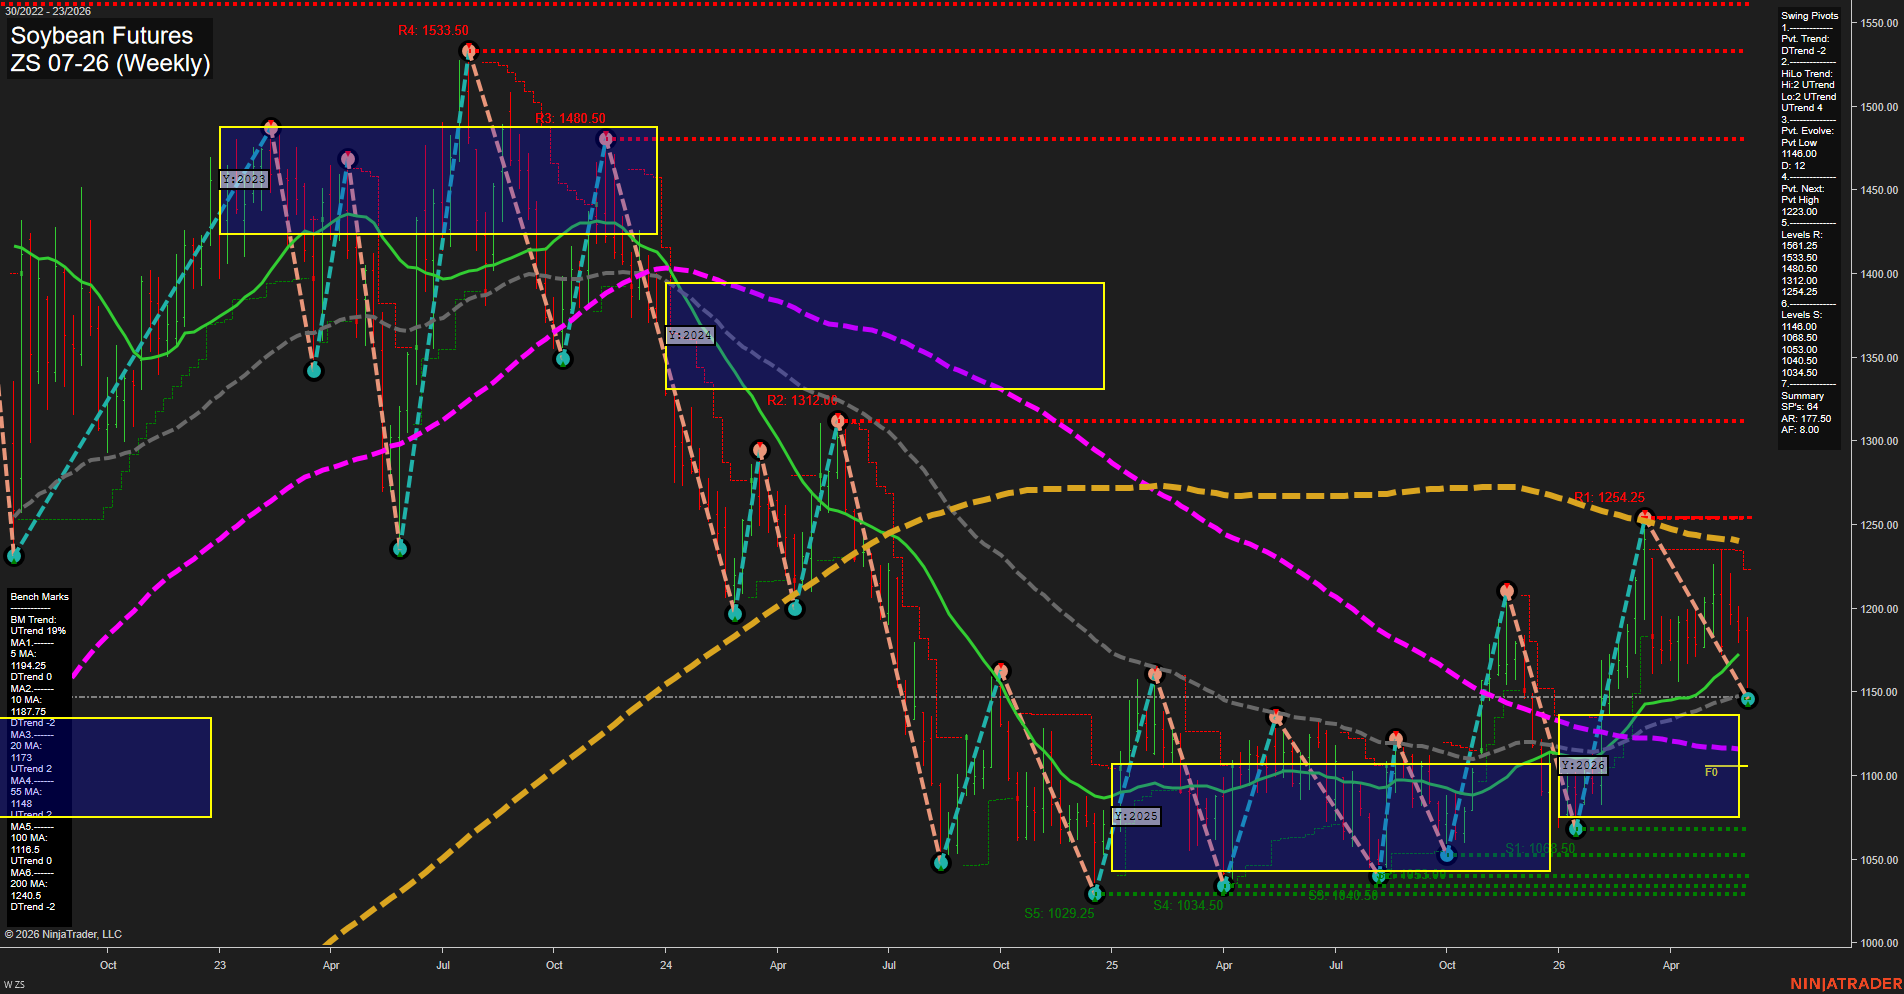Click the swing high pivot marker at R2 1312.00

[838, 421]
